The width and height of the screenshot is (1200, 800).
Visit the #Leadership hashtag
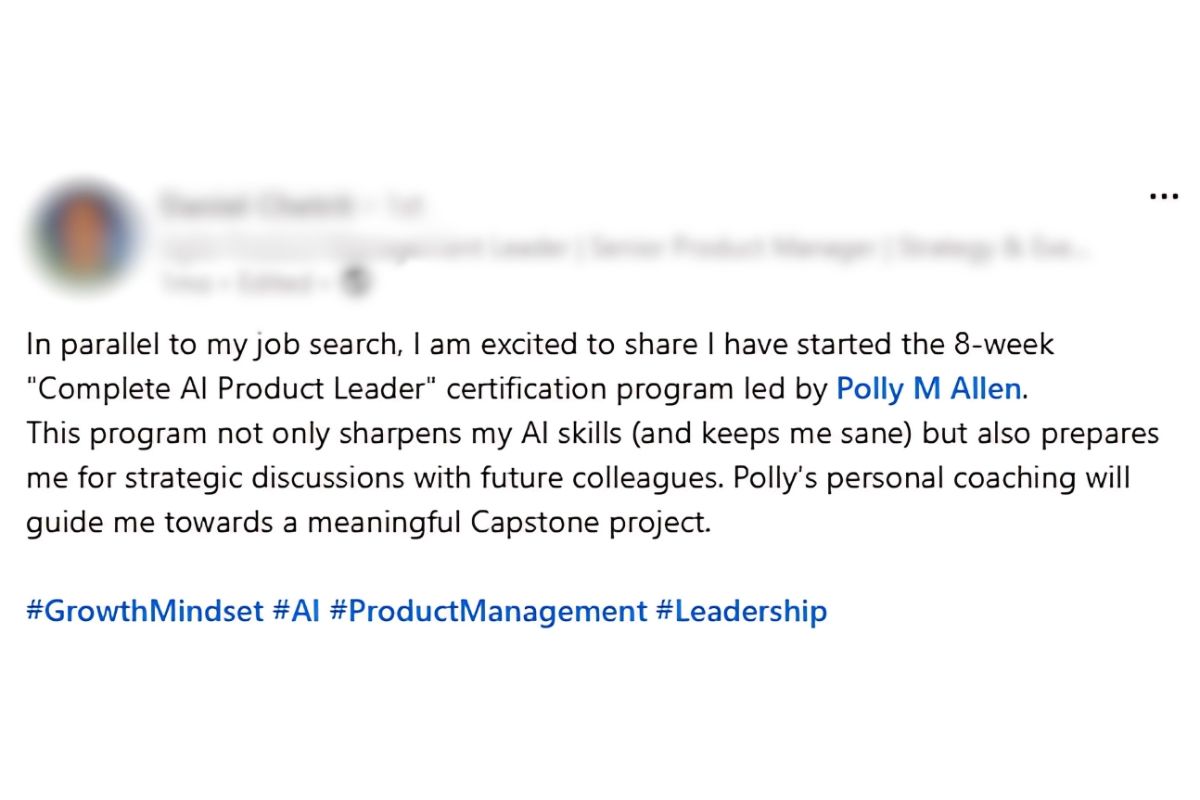pyautogui.click(x=741, y=611)
